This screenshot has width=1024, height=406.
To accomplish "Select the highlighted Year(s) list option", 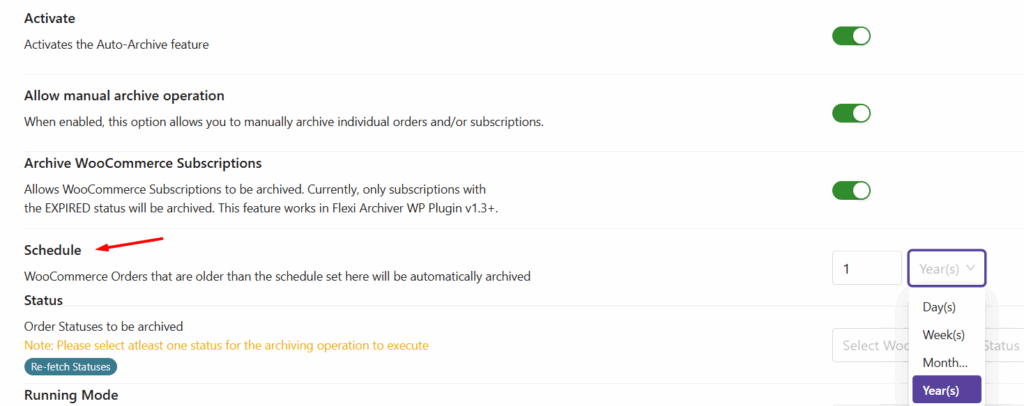I will tap(945, 390).
